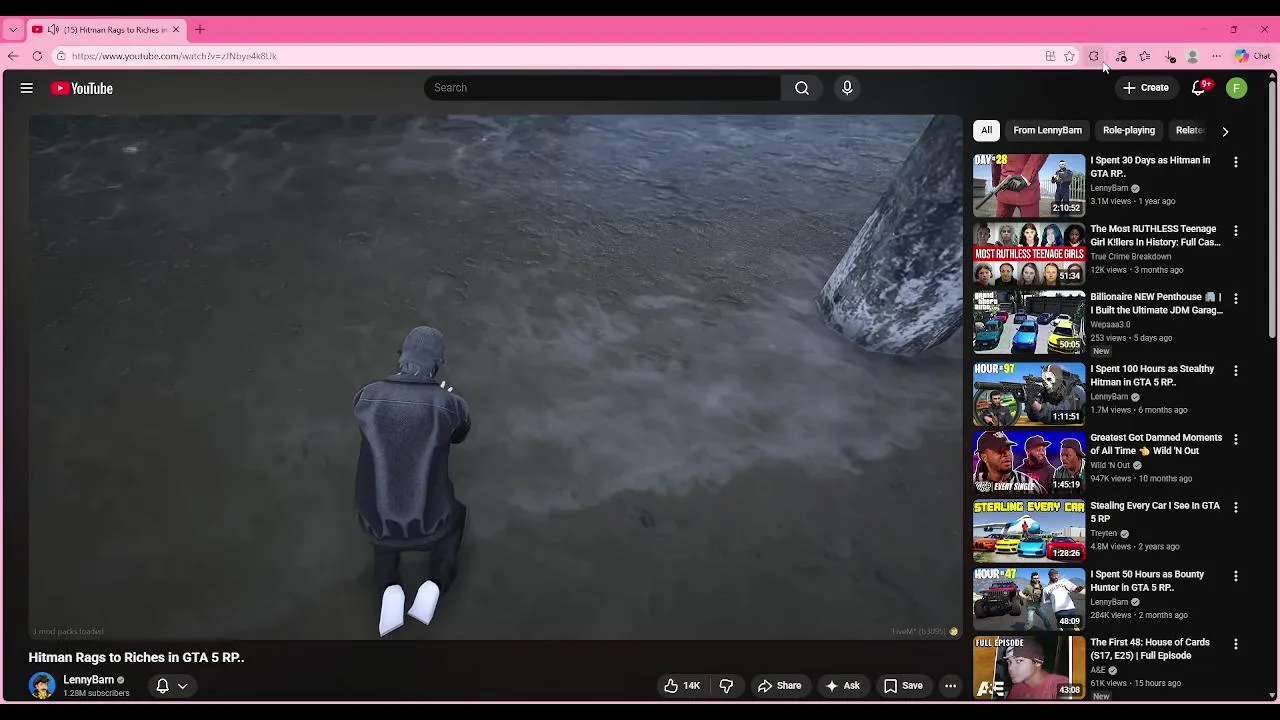Reload the page with refresh icon
Viewport: 1280px width, 720px height.
tap(37, 56)
